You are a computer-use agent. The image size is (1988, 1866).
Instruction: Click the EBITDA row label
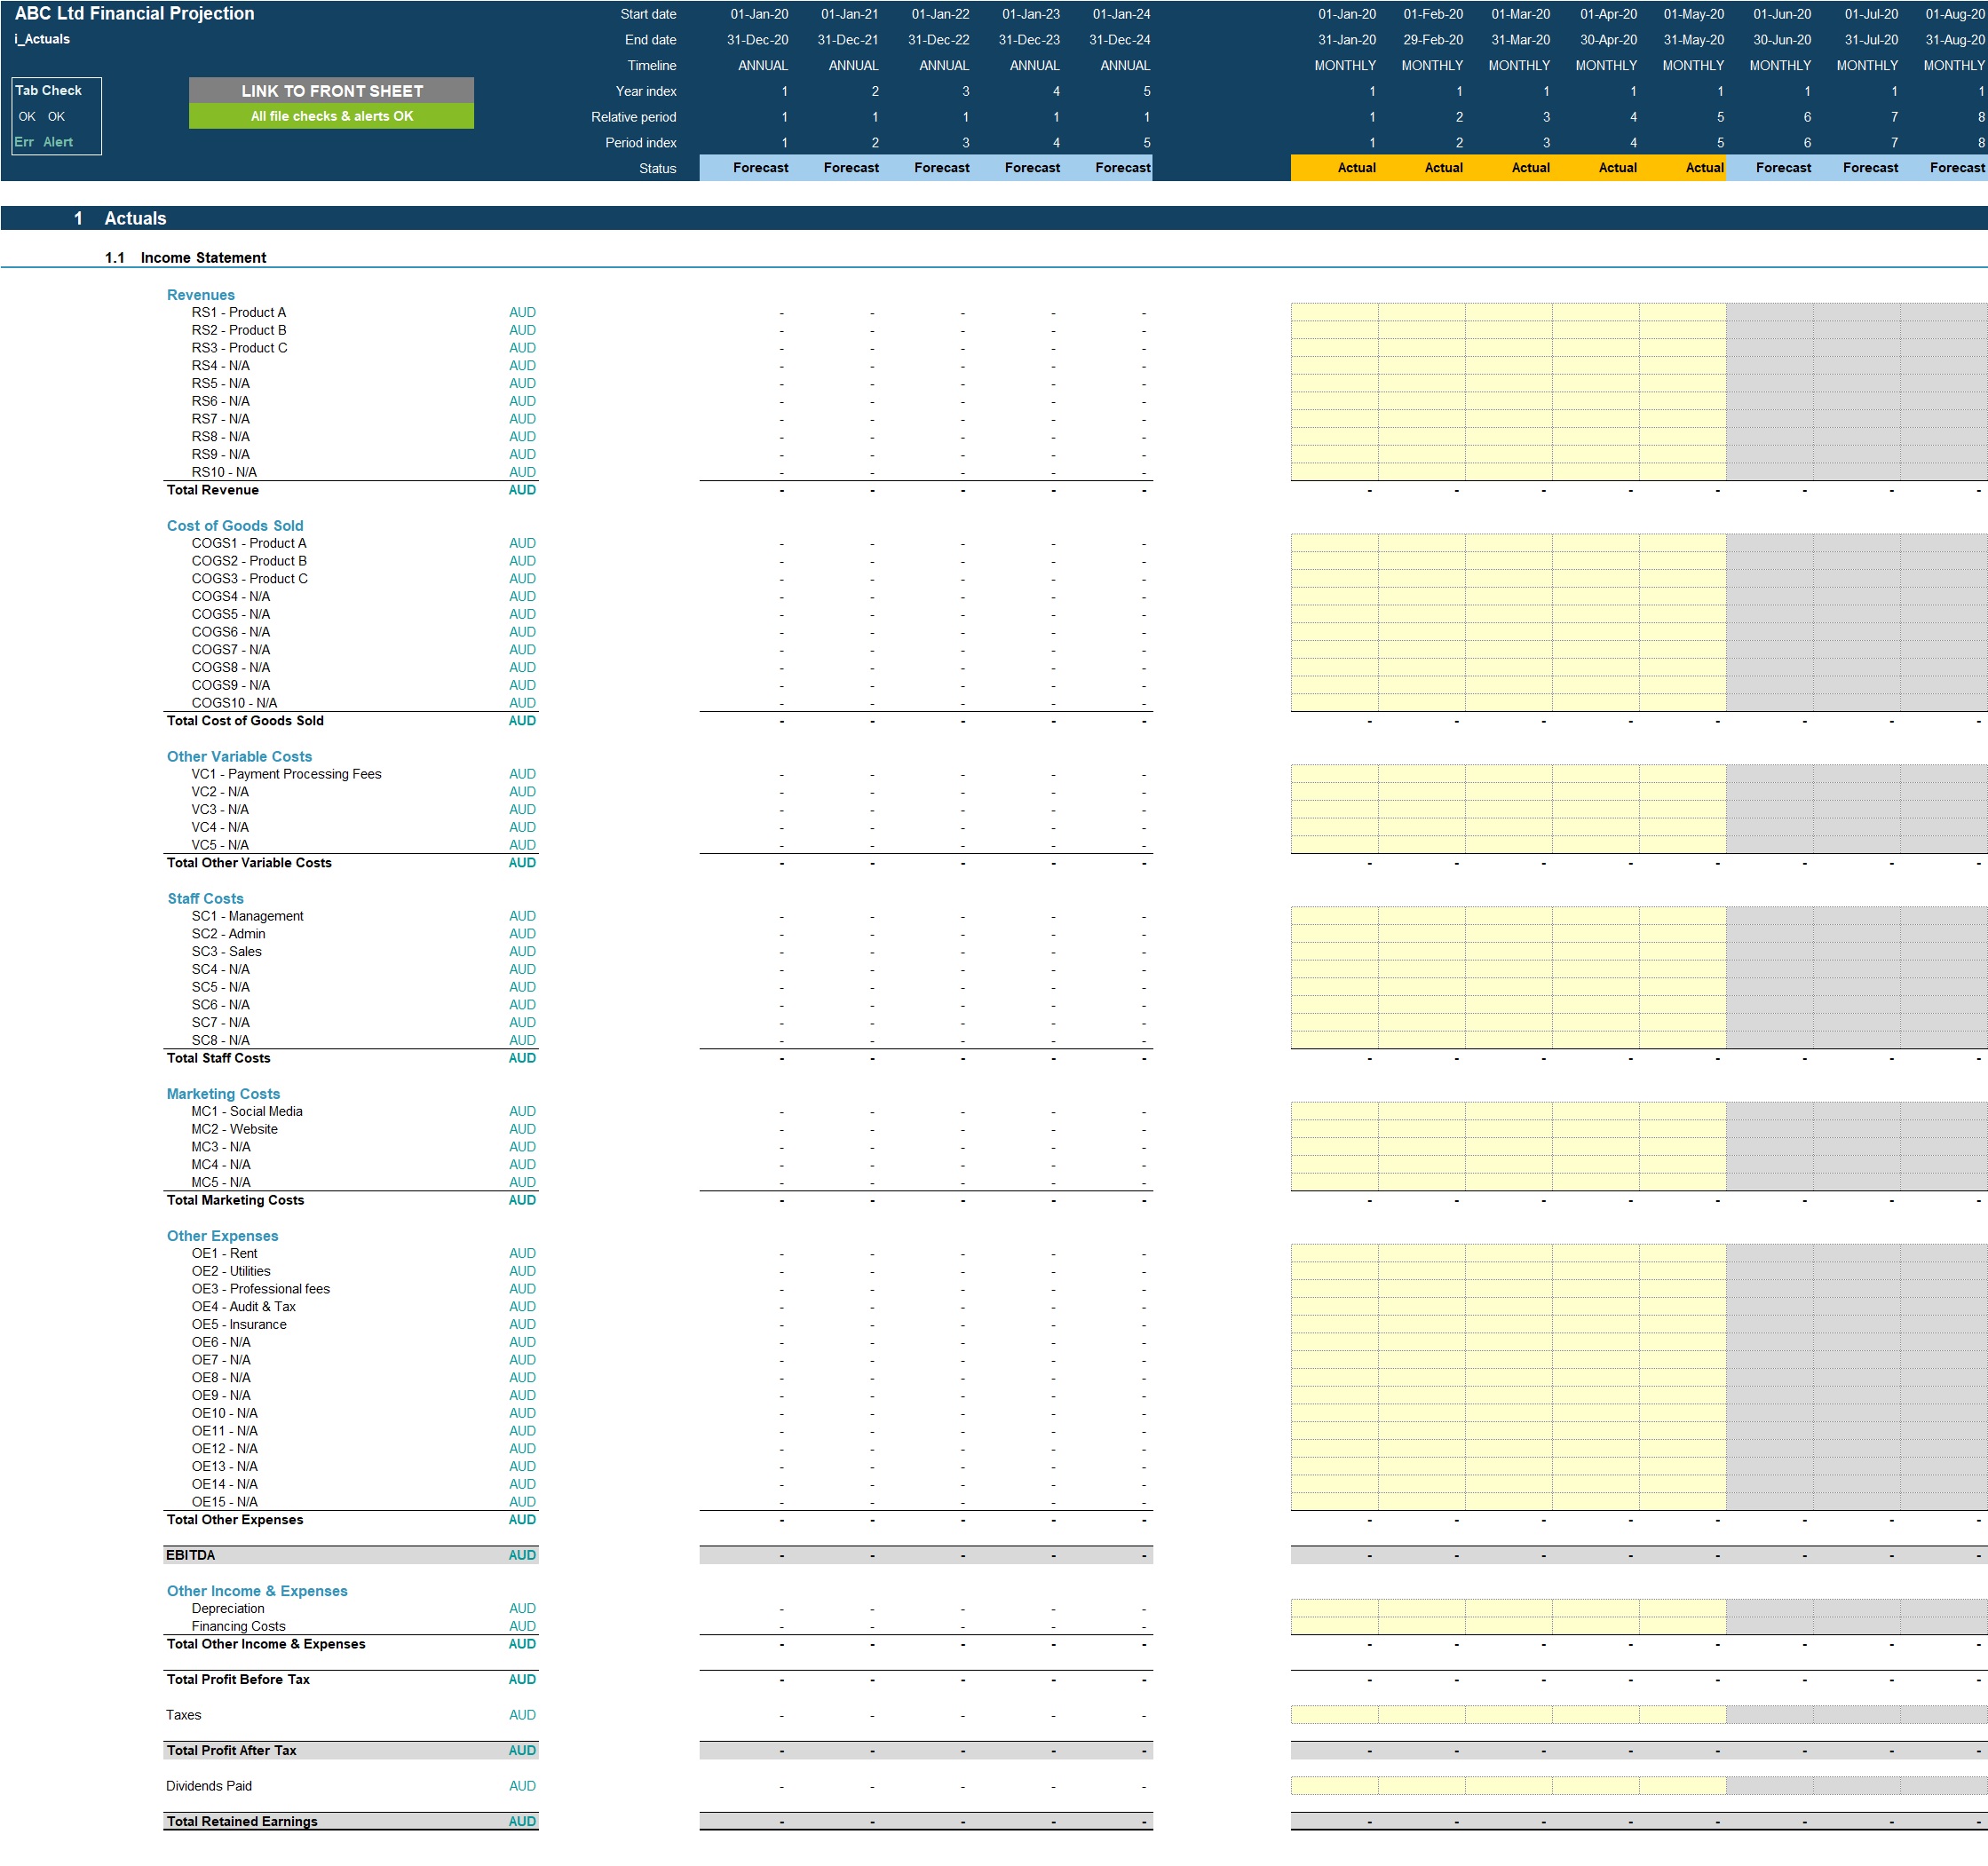pyautogui.click(x=190, y=1555)
